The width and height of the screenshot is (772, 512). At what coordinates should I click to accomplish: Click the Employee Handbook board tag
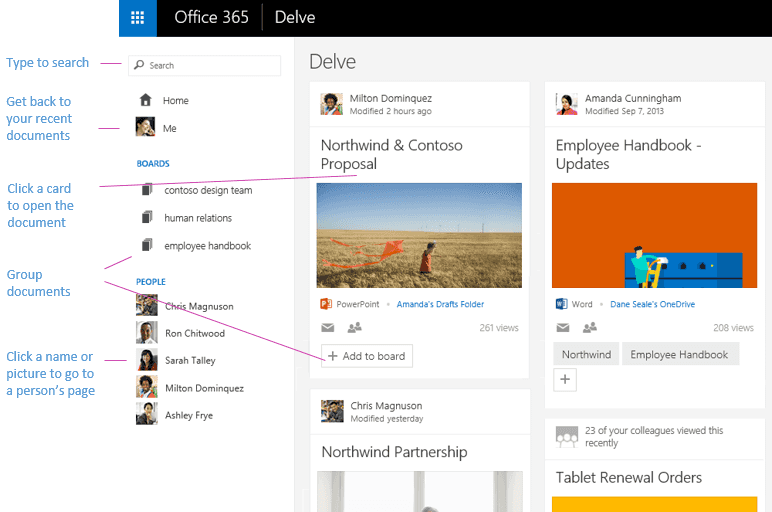click(679, 354)
